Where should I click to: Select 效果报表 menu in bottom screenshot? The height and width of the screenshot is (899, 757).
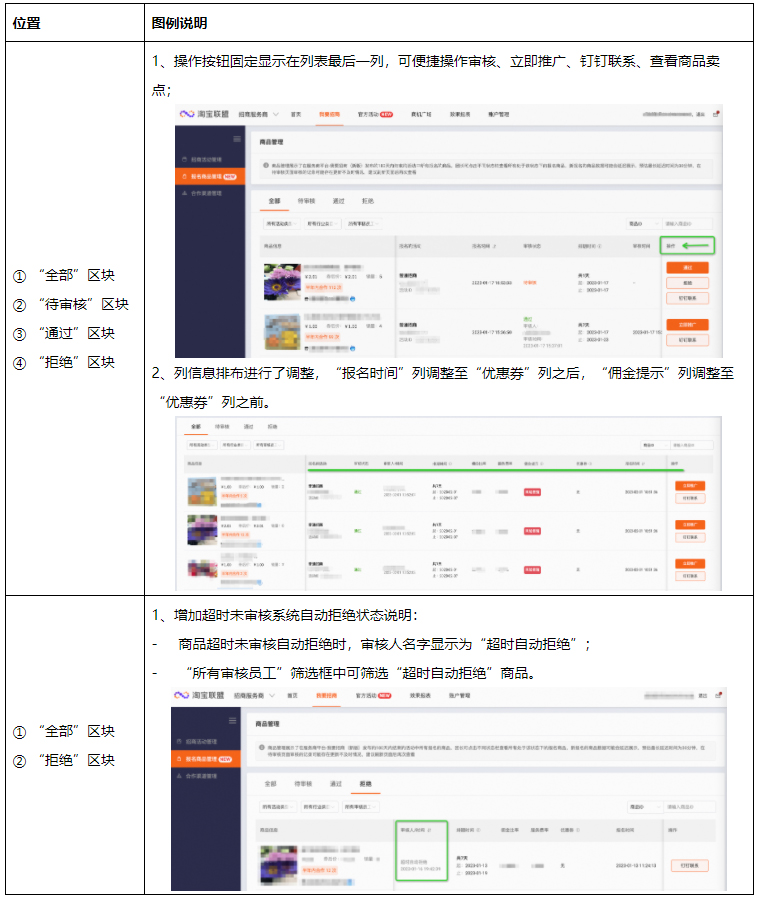click(420, 695)
